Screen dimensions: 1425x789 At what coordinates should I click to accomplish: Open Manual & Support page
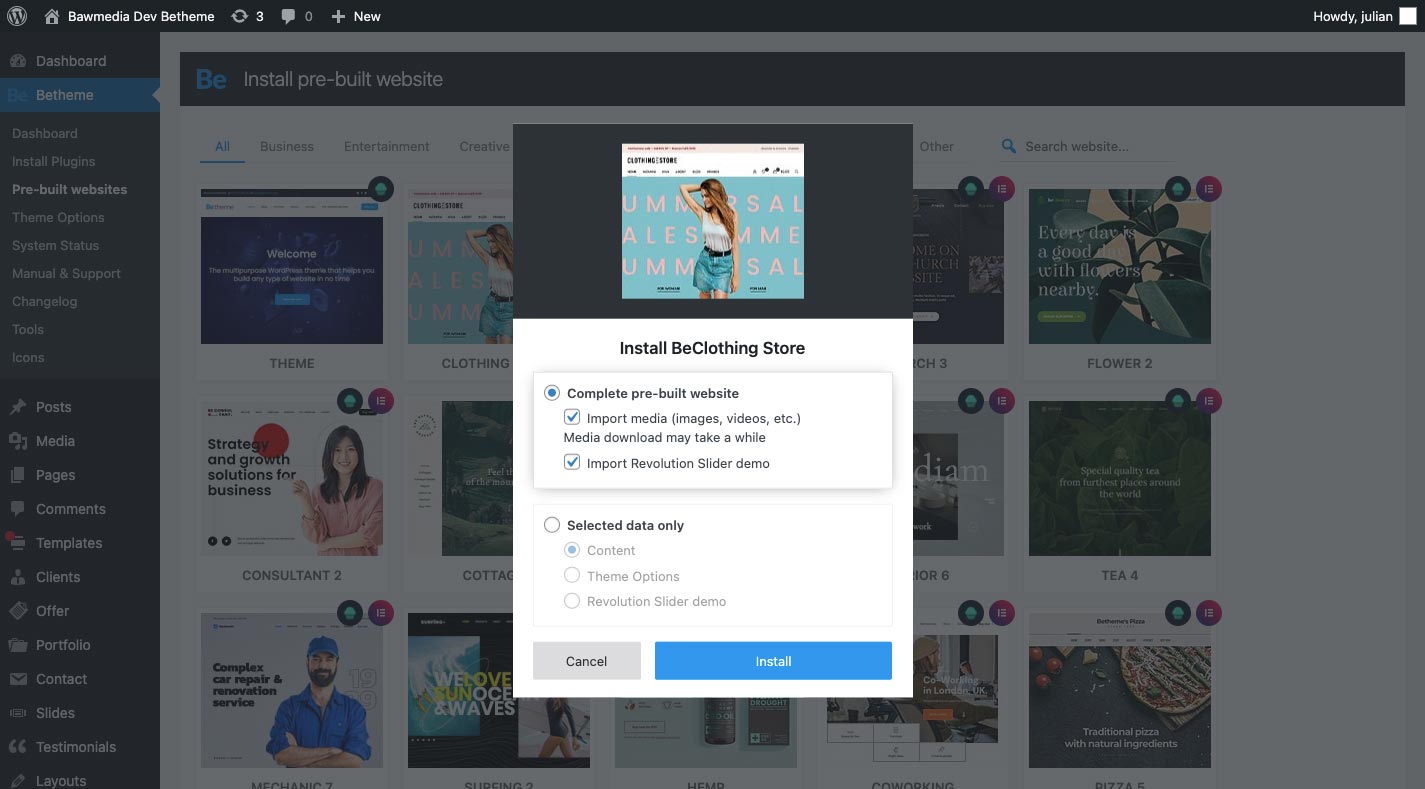coord(66,273)
